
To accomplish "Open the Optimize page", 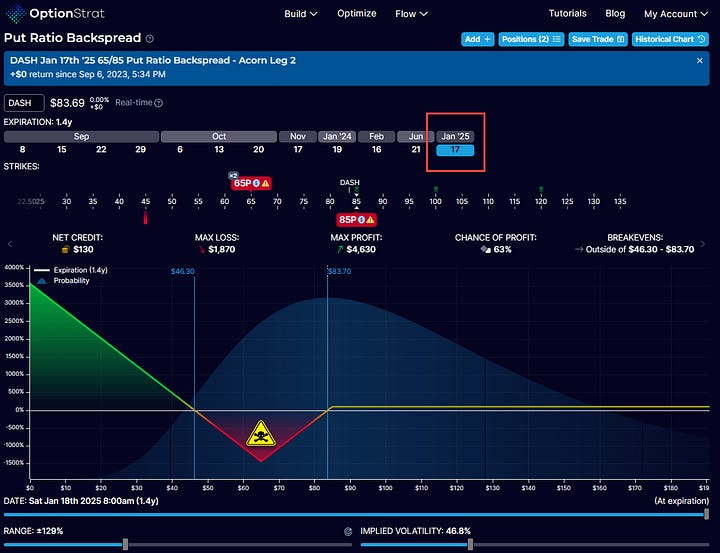I will tap(357, 13).
